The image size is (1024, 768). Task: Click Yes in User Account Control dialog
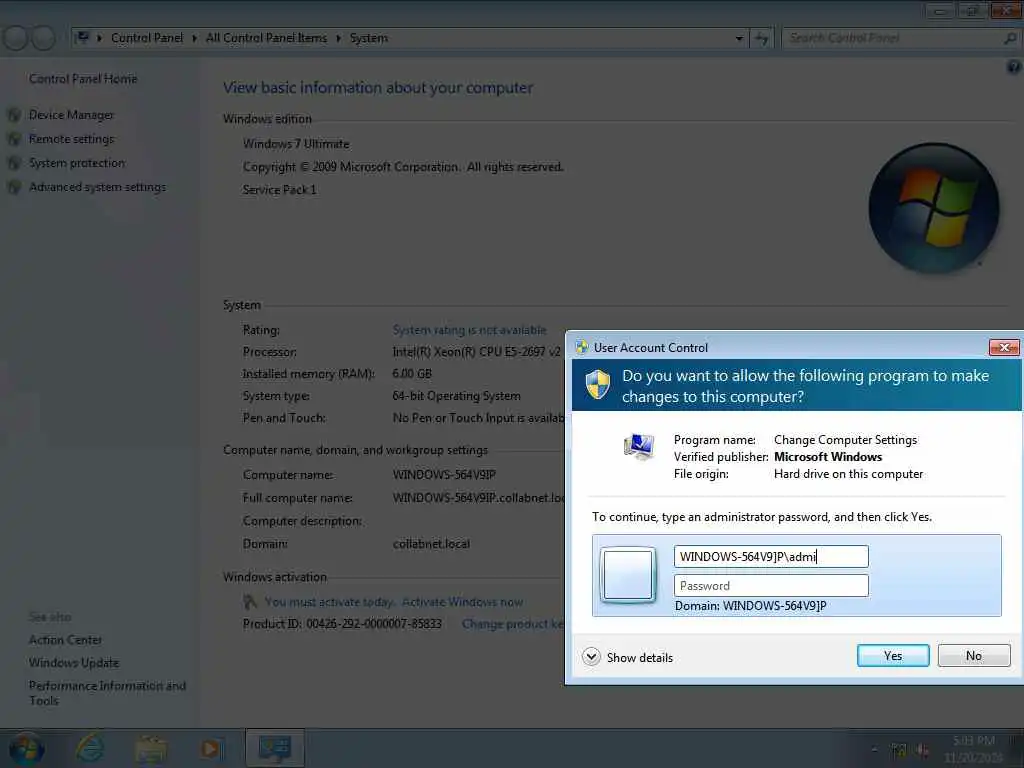(892, 656)
